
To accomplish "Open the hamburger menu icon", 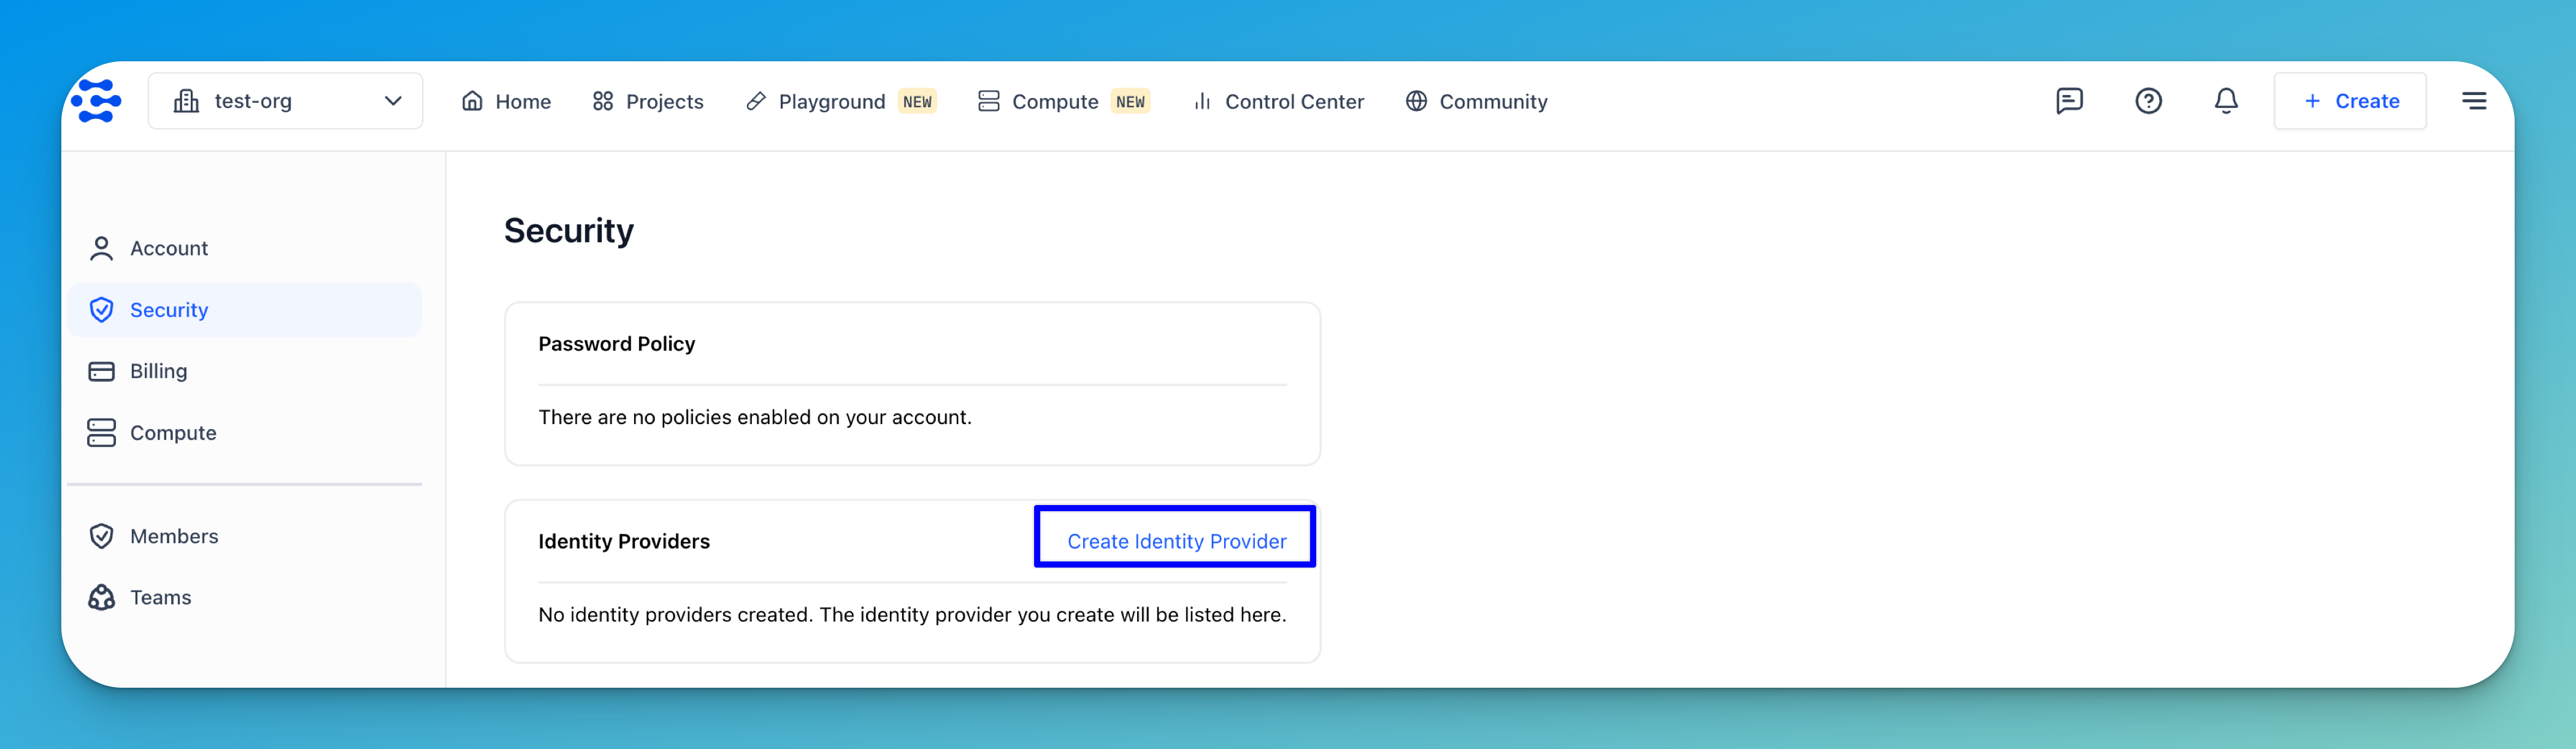I will (2474, 101).
